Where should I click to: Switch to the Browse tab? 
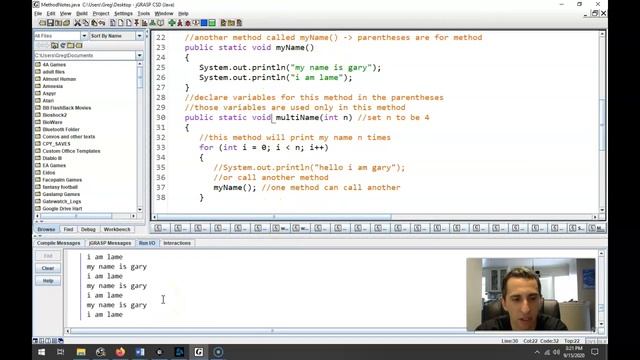coord(46,229)
